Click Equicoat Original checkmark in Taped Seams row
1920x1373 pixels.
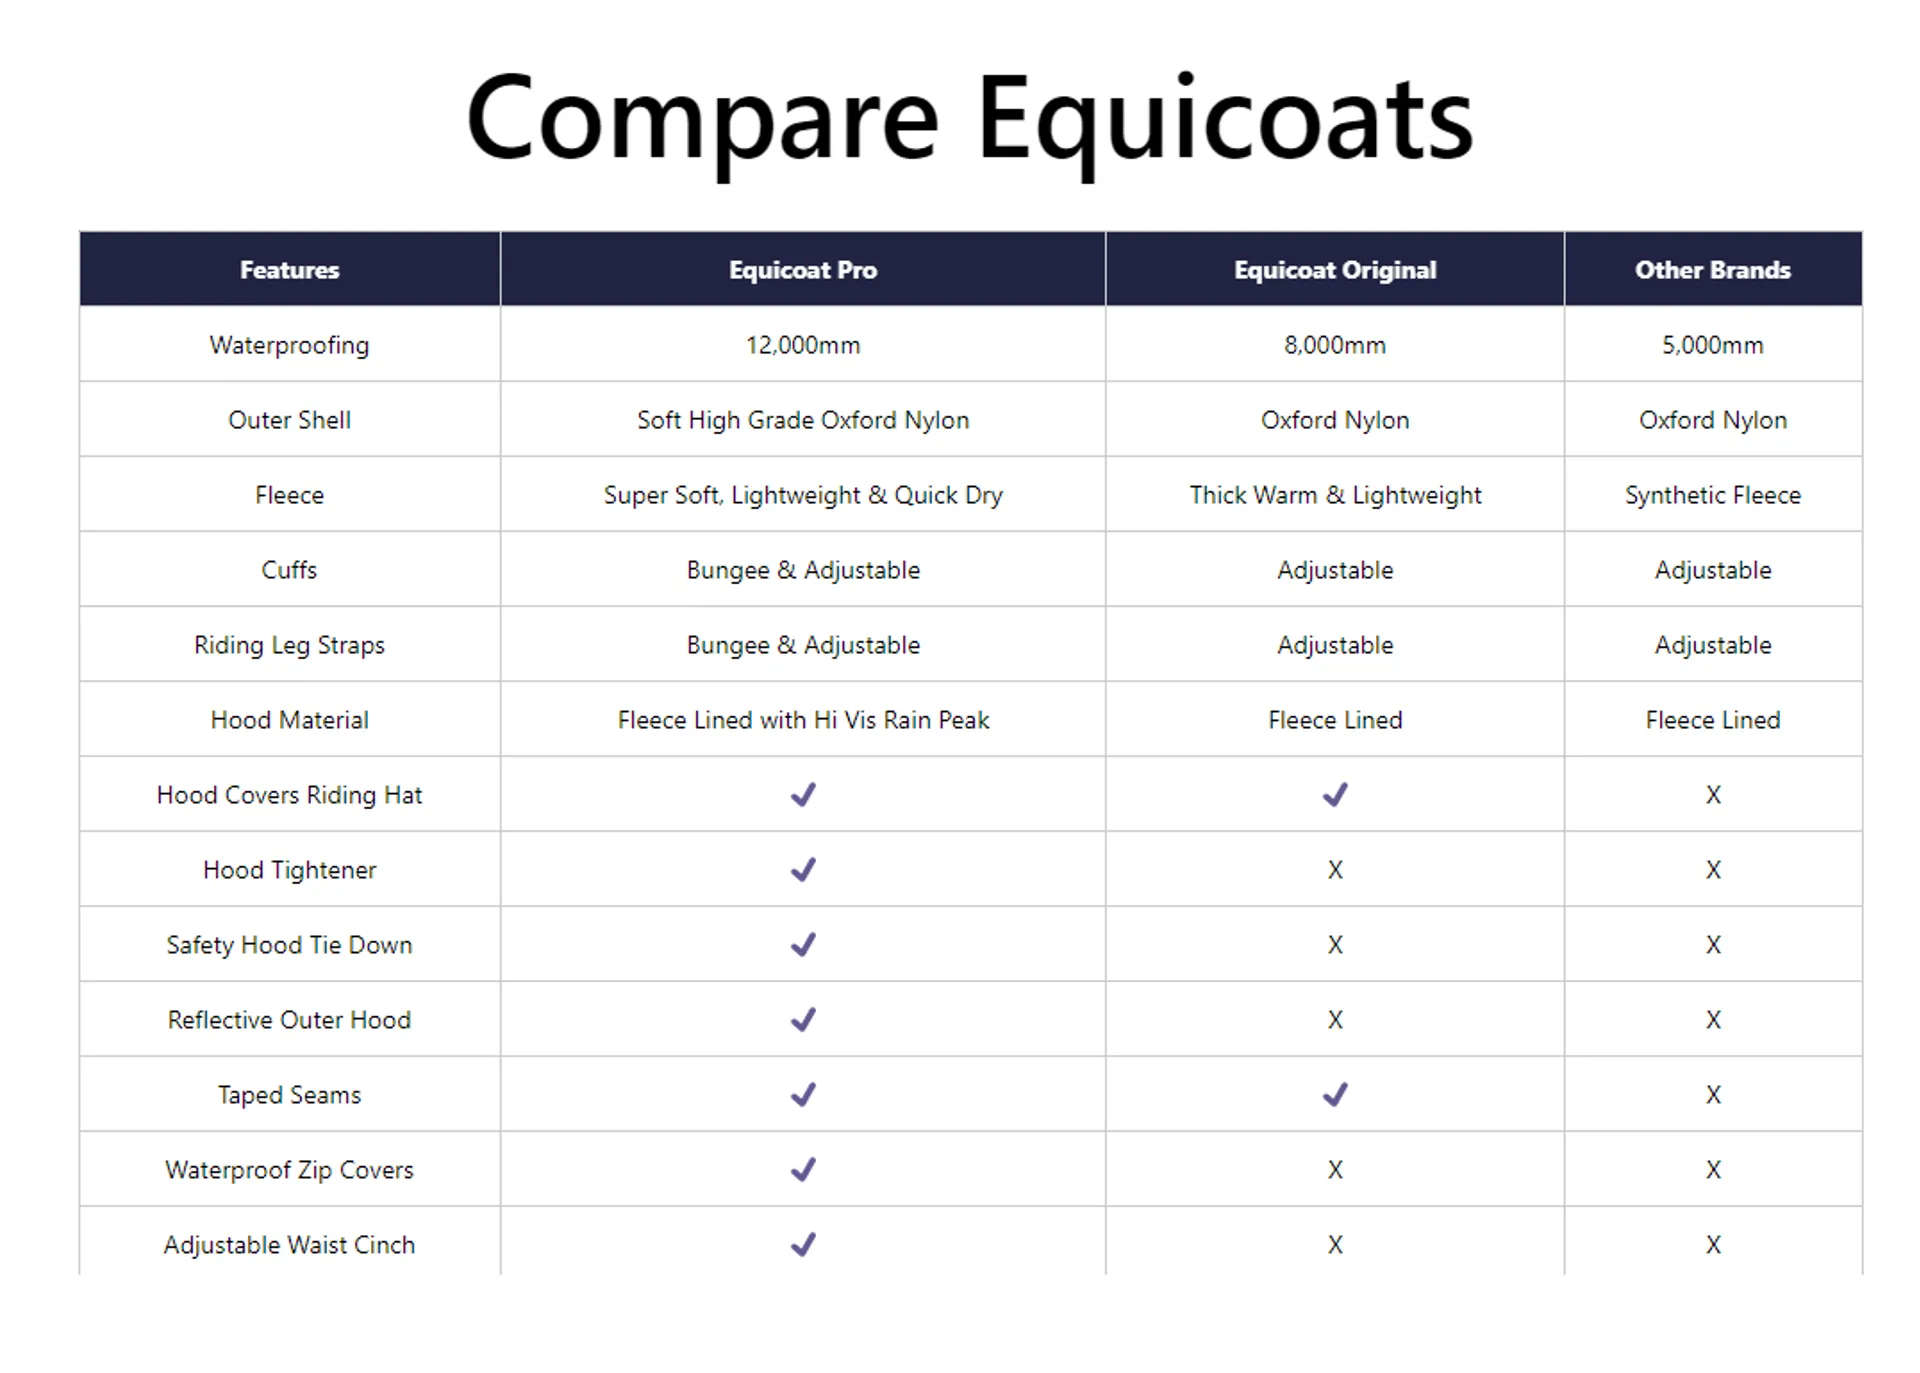tap(1335, 1095)
